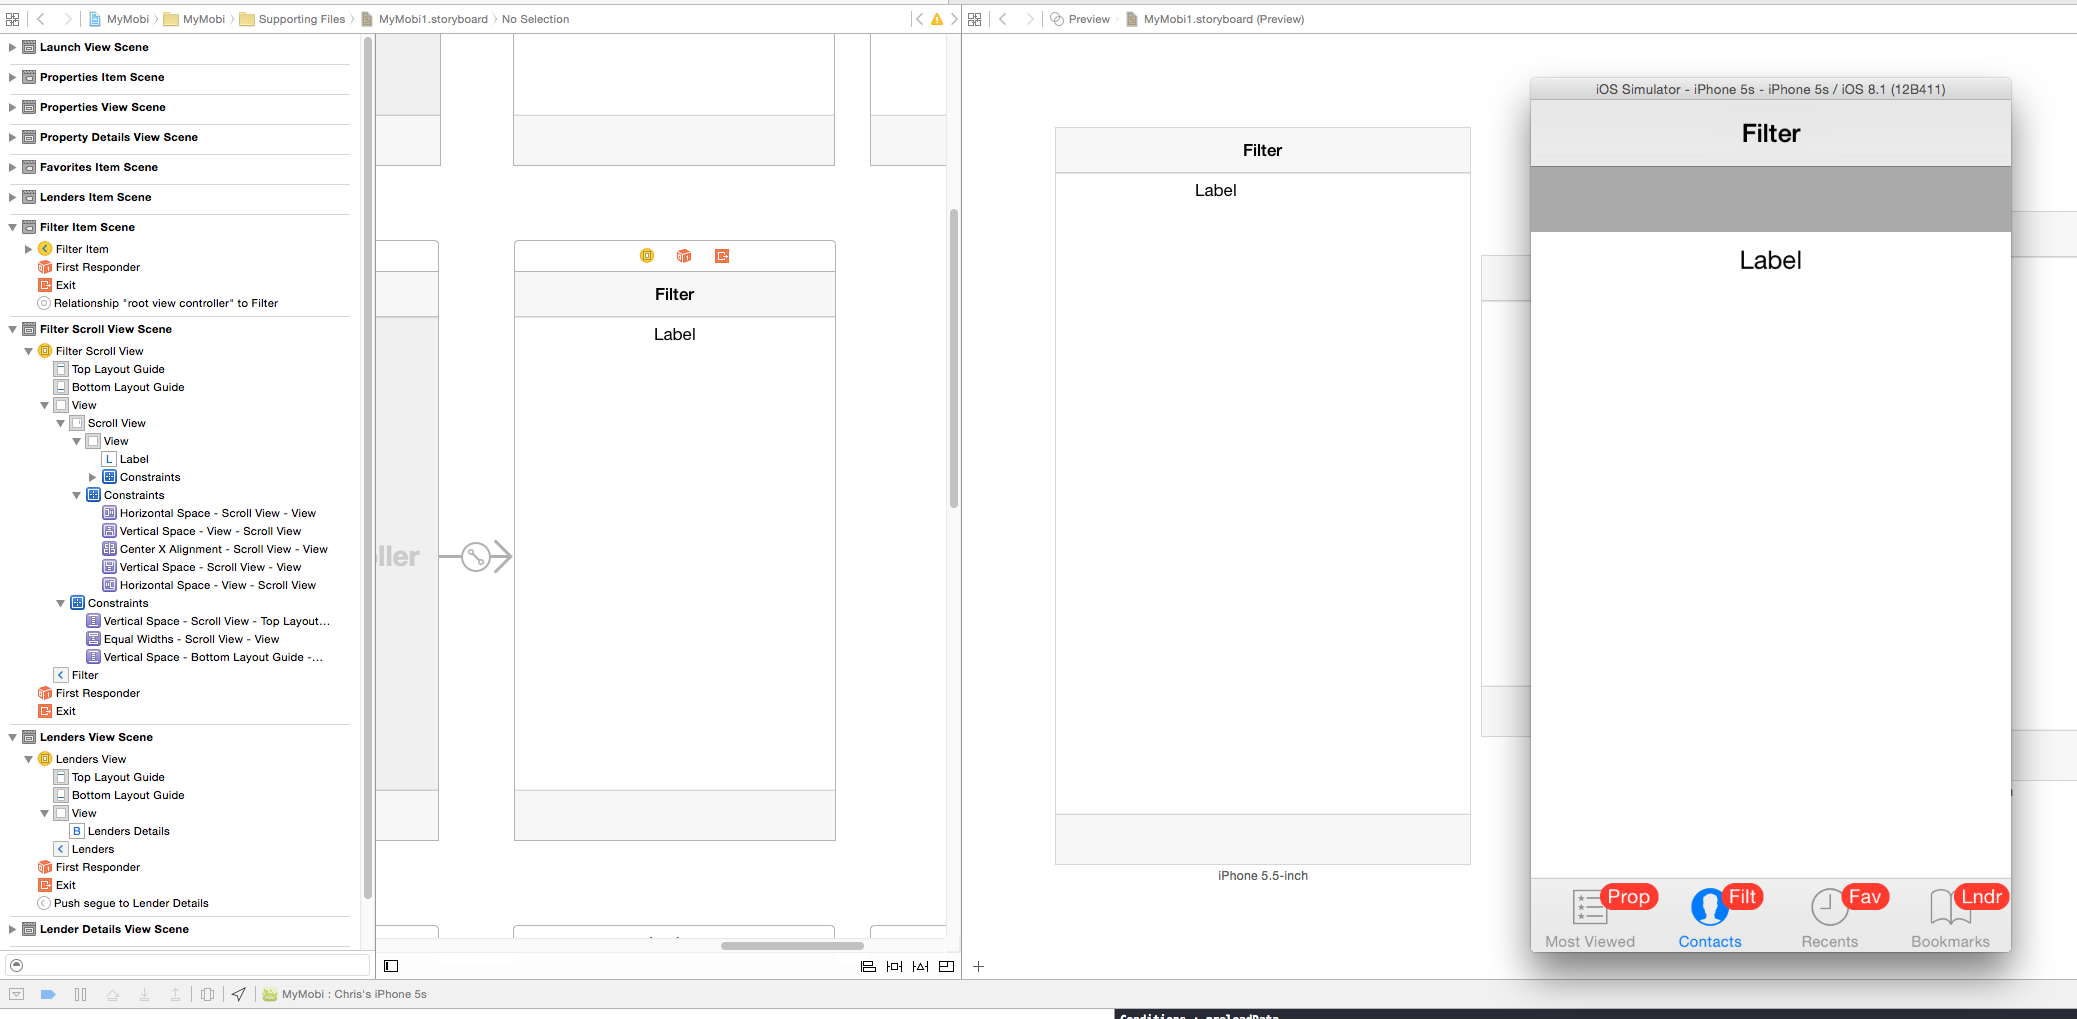
Task: Click the Step Out debug button
Action: [x=175, y=994]
